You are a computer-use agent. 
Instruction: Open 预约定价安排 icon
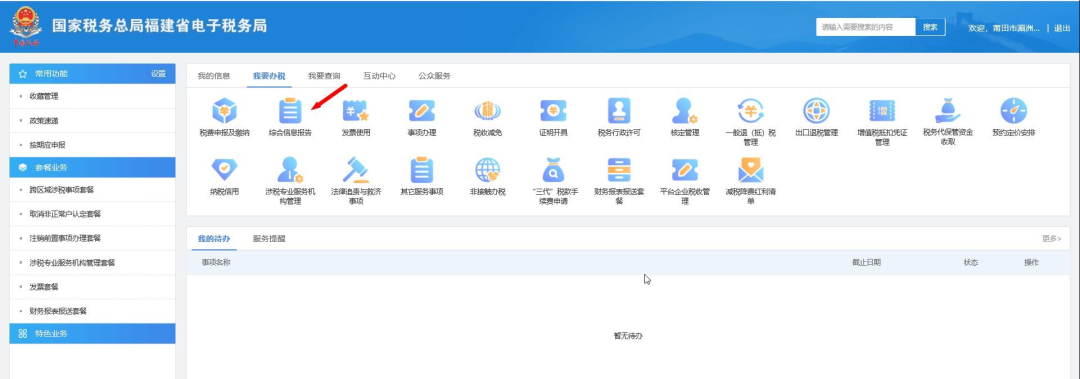click(1014, 110)
